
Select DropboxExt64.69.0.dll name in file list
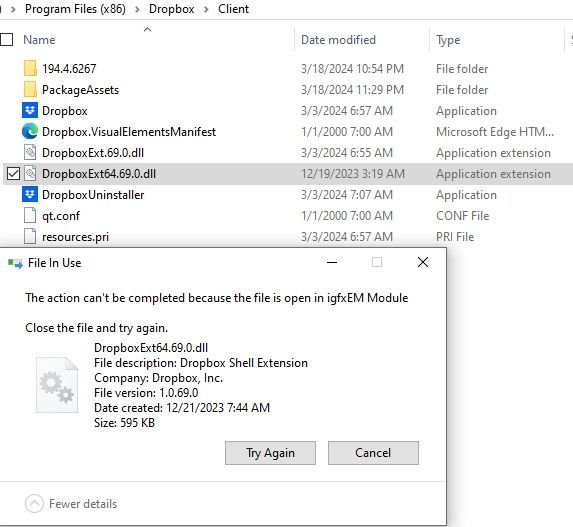(99, 174)
